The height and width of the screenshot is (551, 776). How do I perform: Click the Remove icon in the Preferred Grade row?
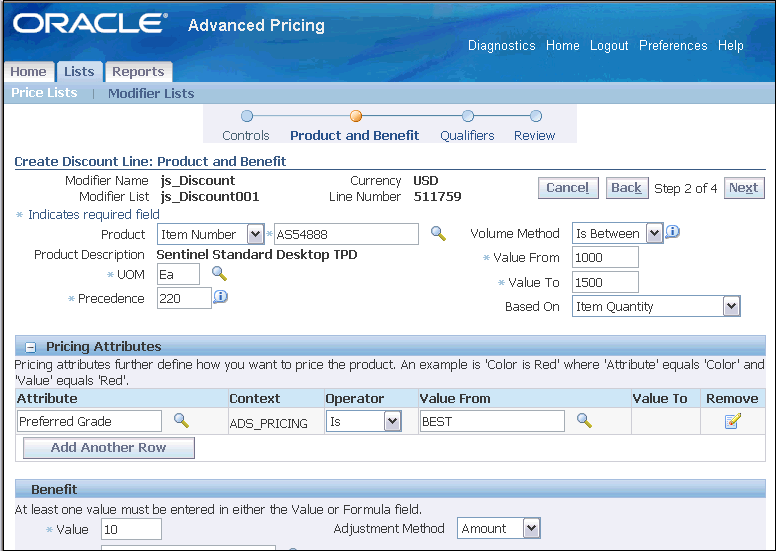pyautogui.click(x=732, y=421)
